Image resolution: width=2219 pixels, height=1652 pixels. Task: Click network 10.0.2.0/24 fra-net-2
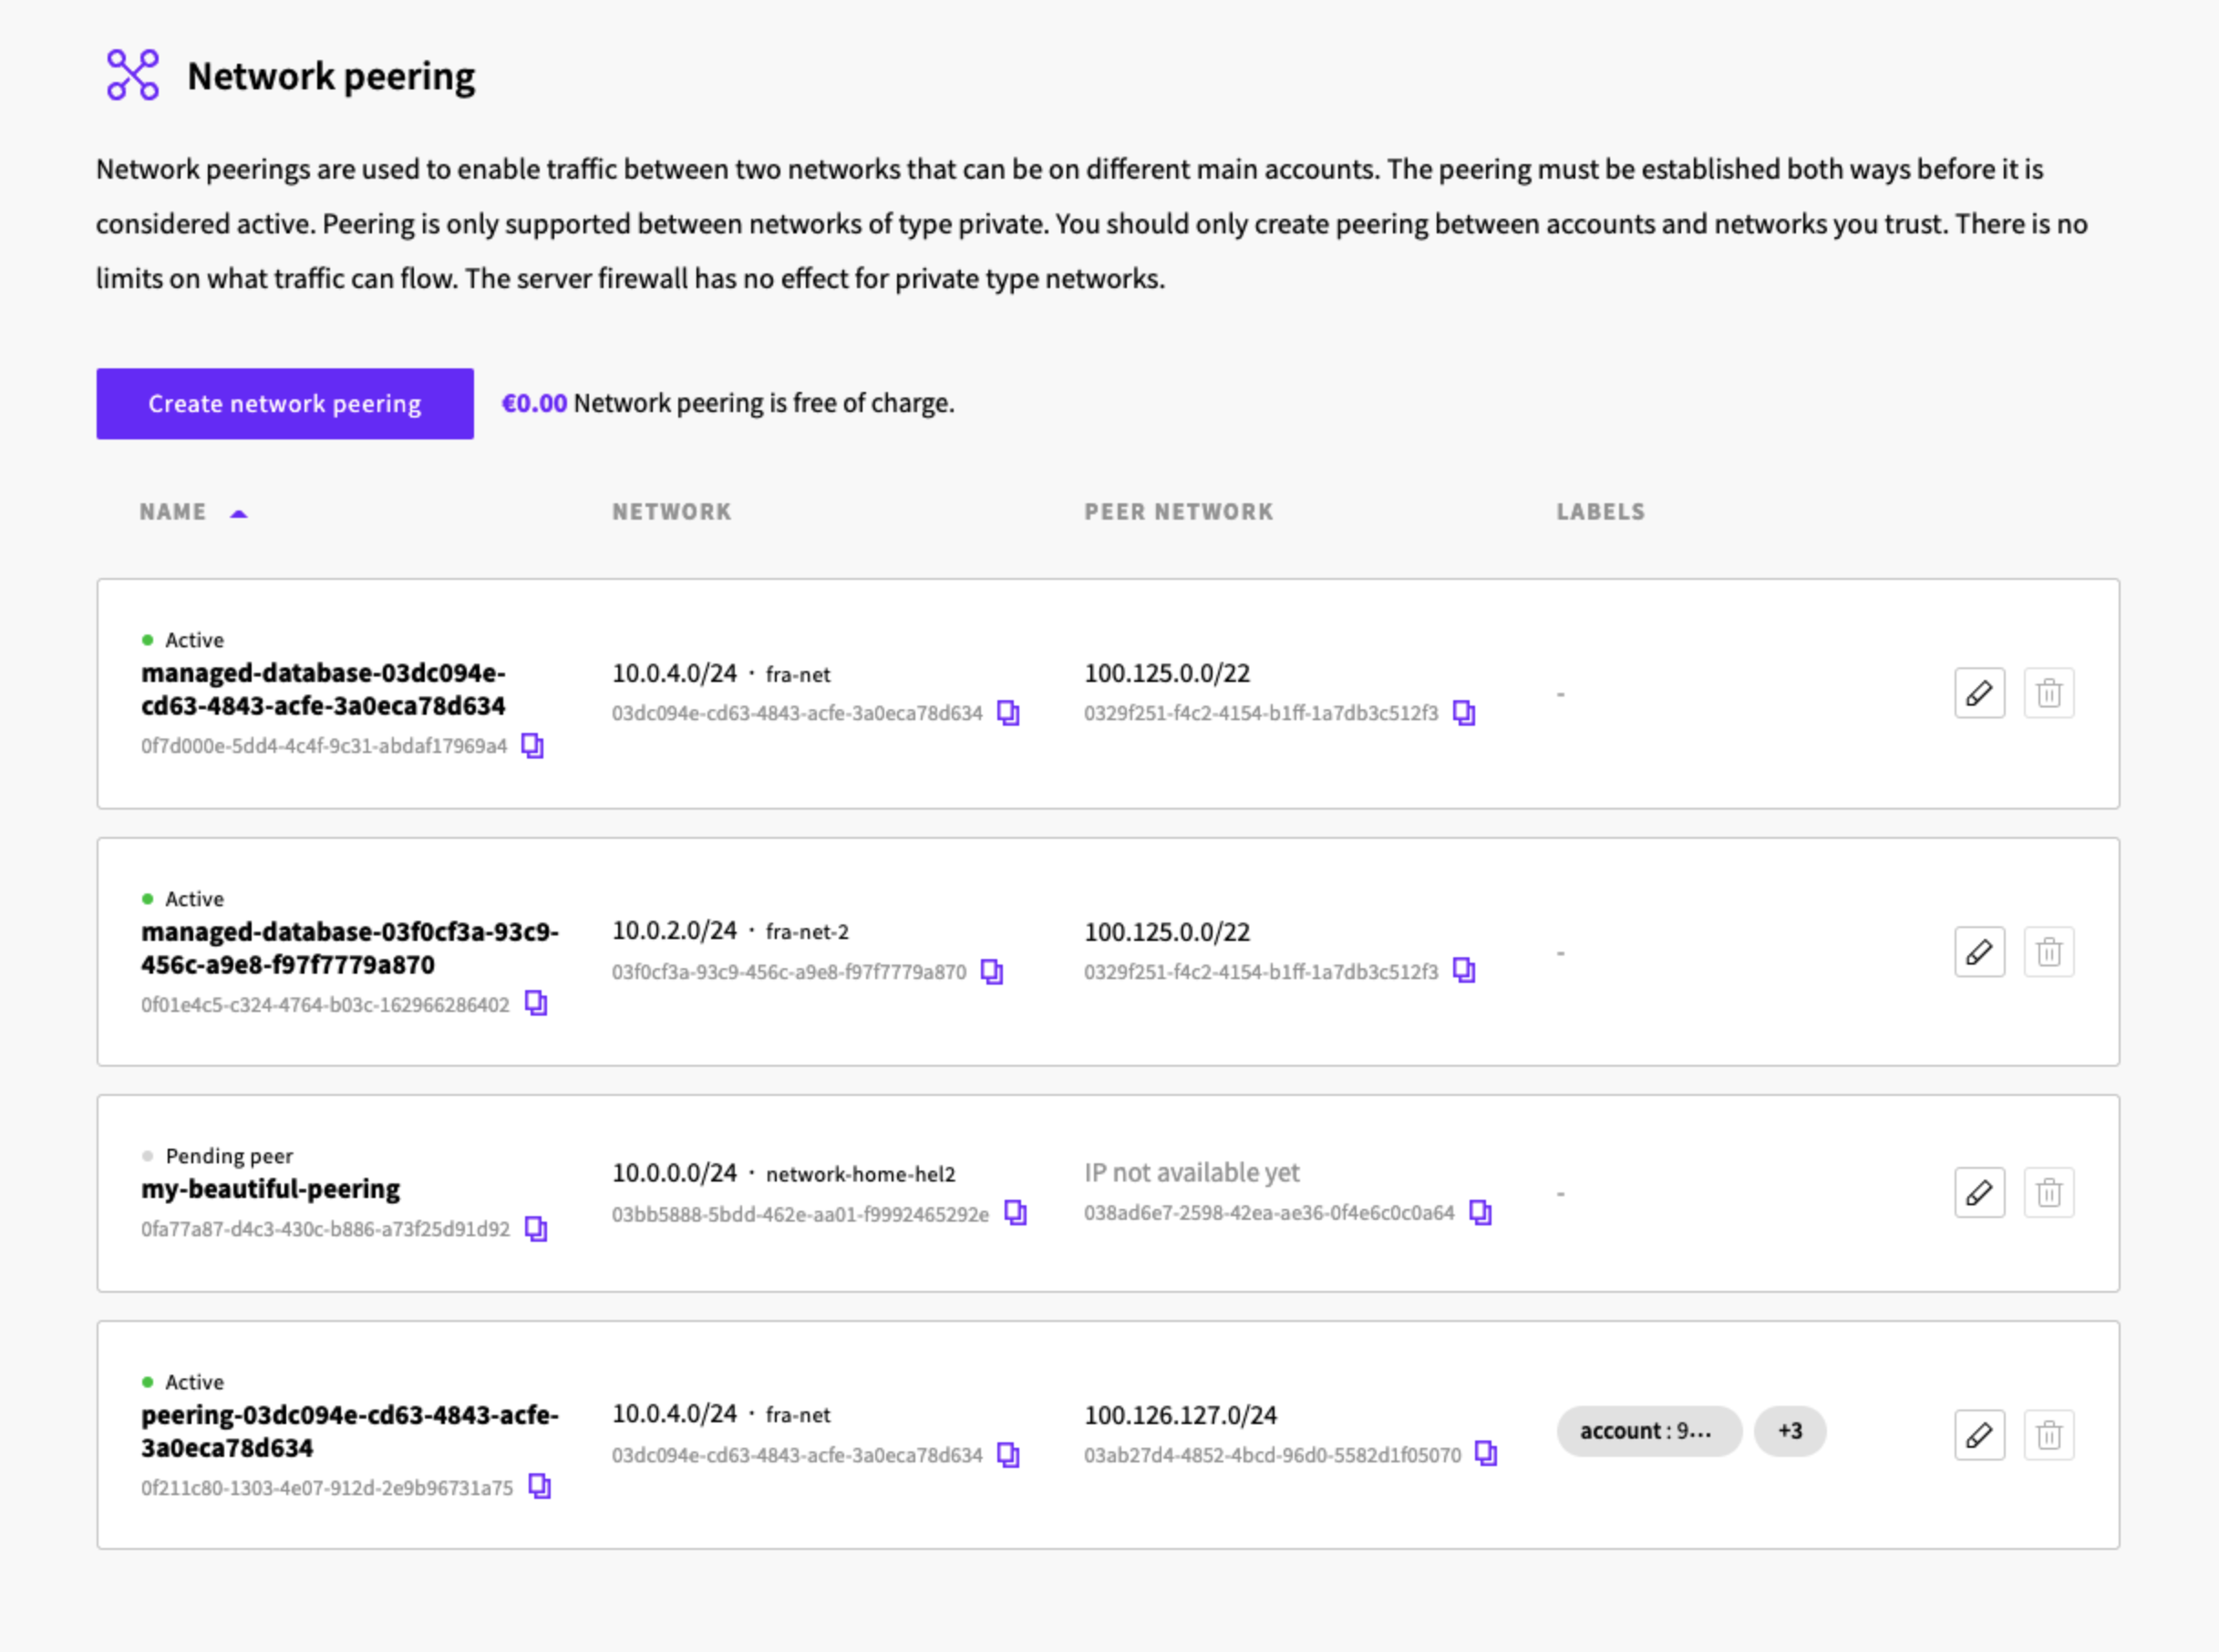click(x=730, y=931)
